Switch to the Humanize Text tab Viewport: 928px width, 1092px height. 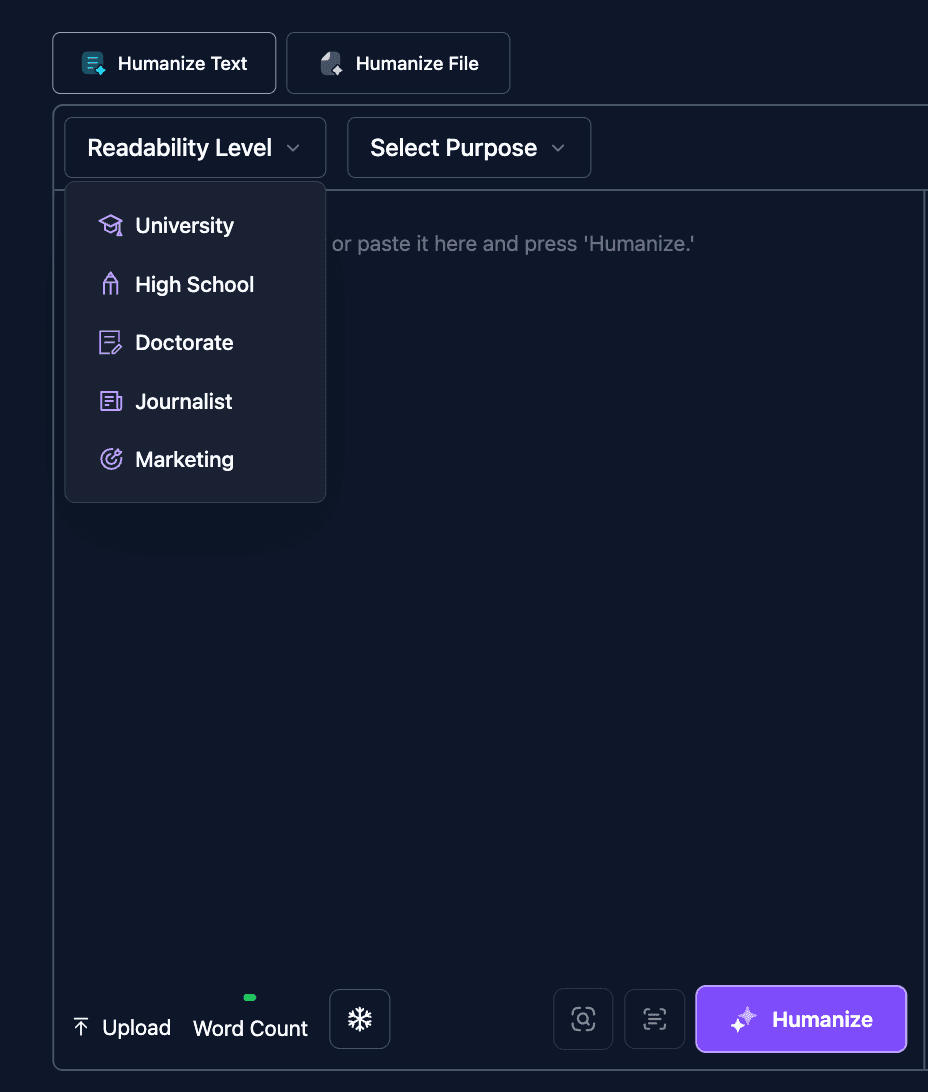click(x=164, y=62)
